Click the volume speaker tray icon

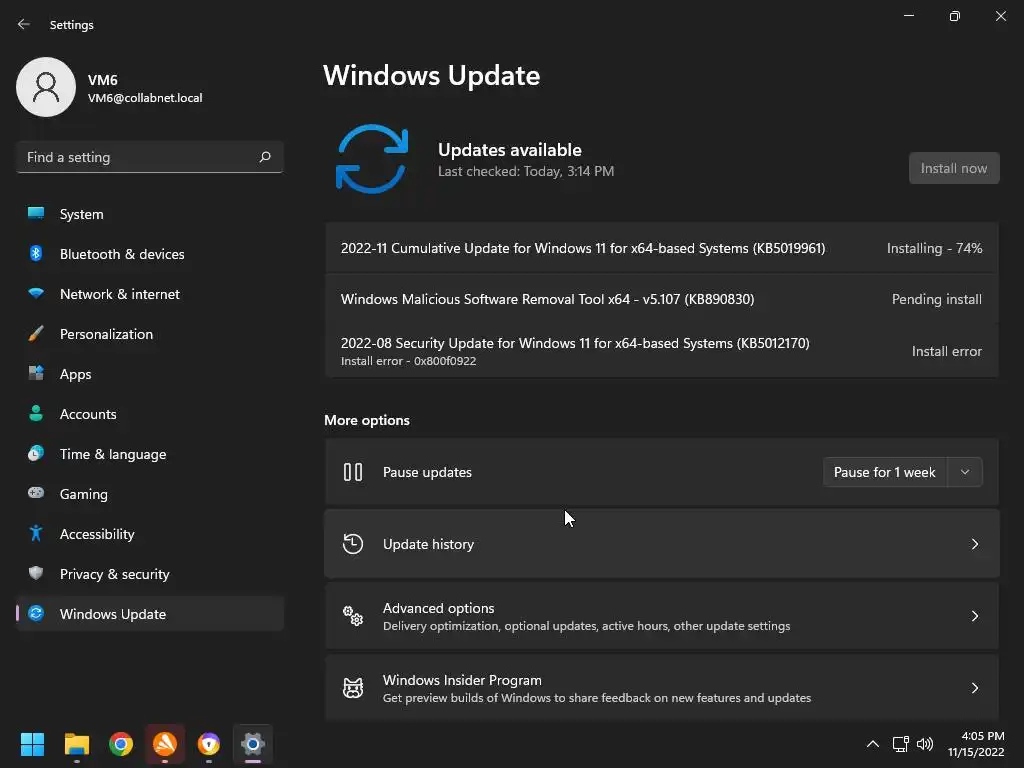pos(925,744)
